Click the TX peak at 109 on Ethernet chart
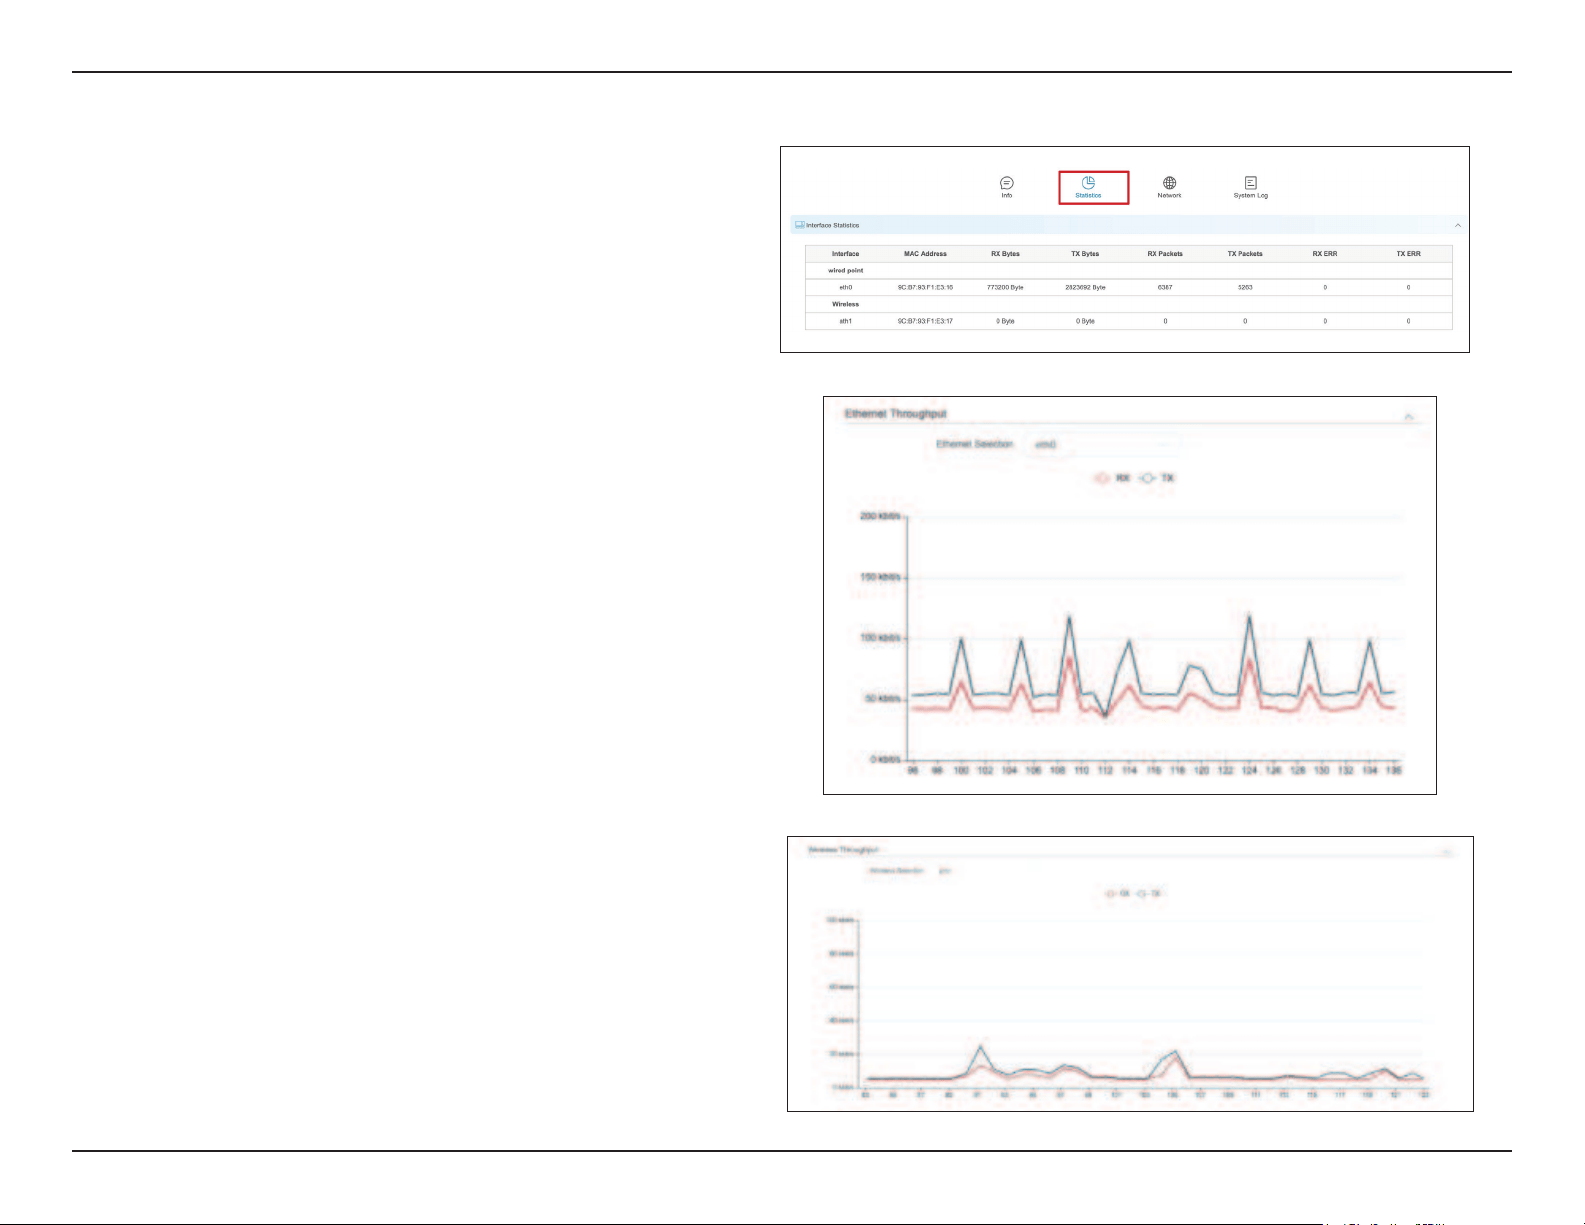The height and width of the screenshot is (1225, 1585). (1069, 618)
